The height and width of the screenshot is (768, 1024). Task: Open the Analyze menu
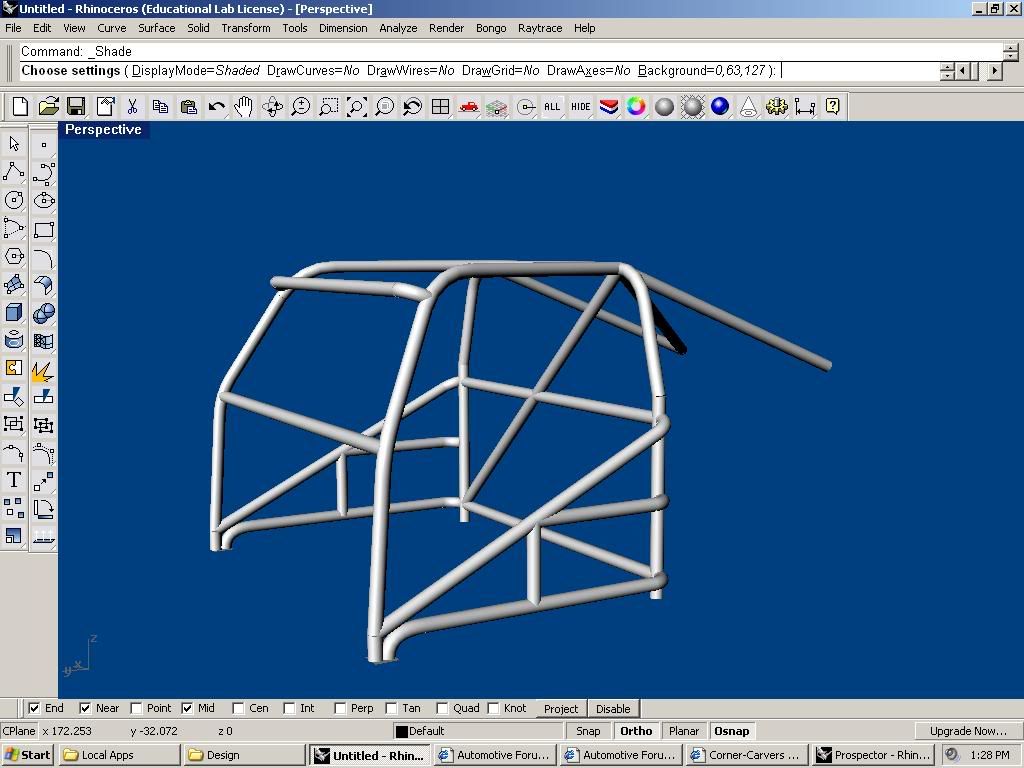click(x=397, y=28)
